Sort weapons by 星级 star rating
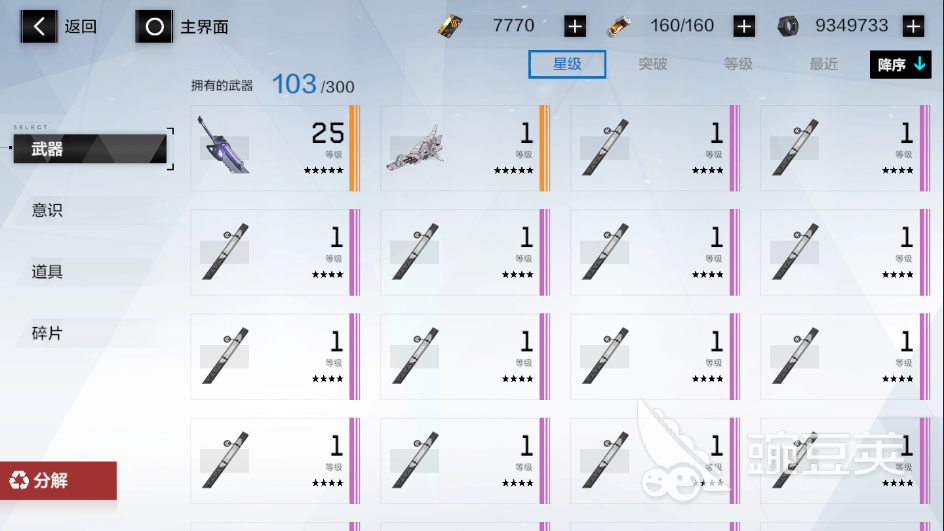Screen dimensions: 944x531 tap(567, 64)
